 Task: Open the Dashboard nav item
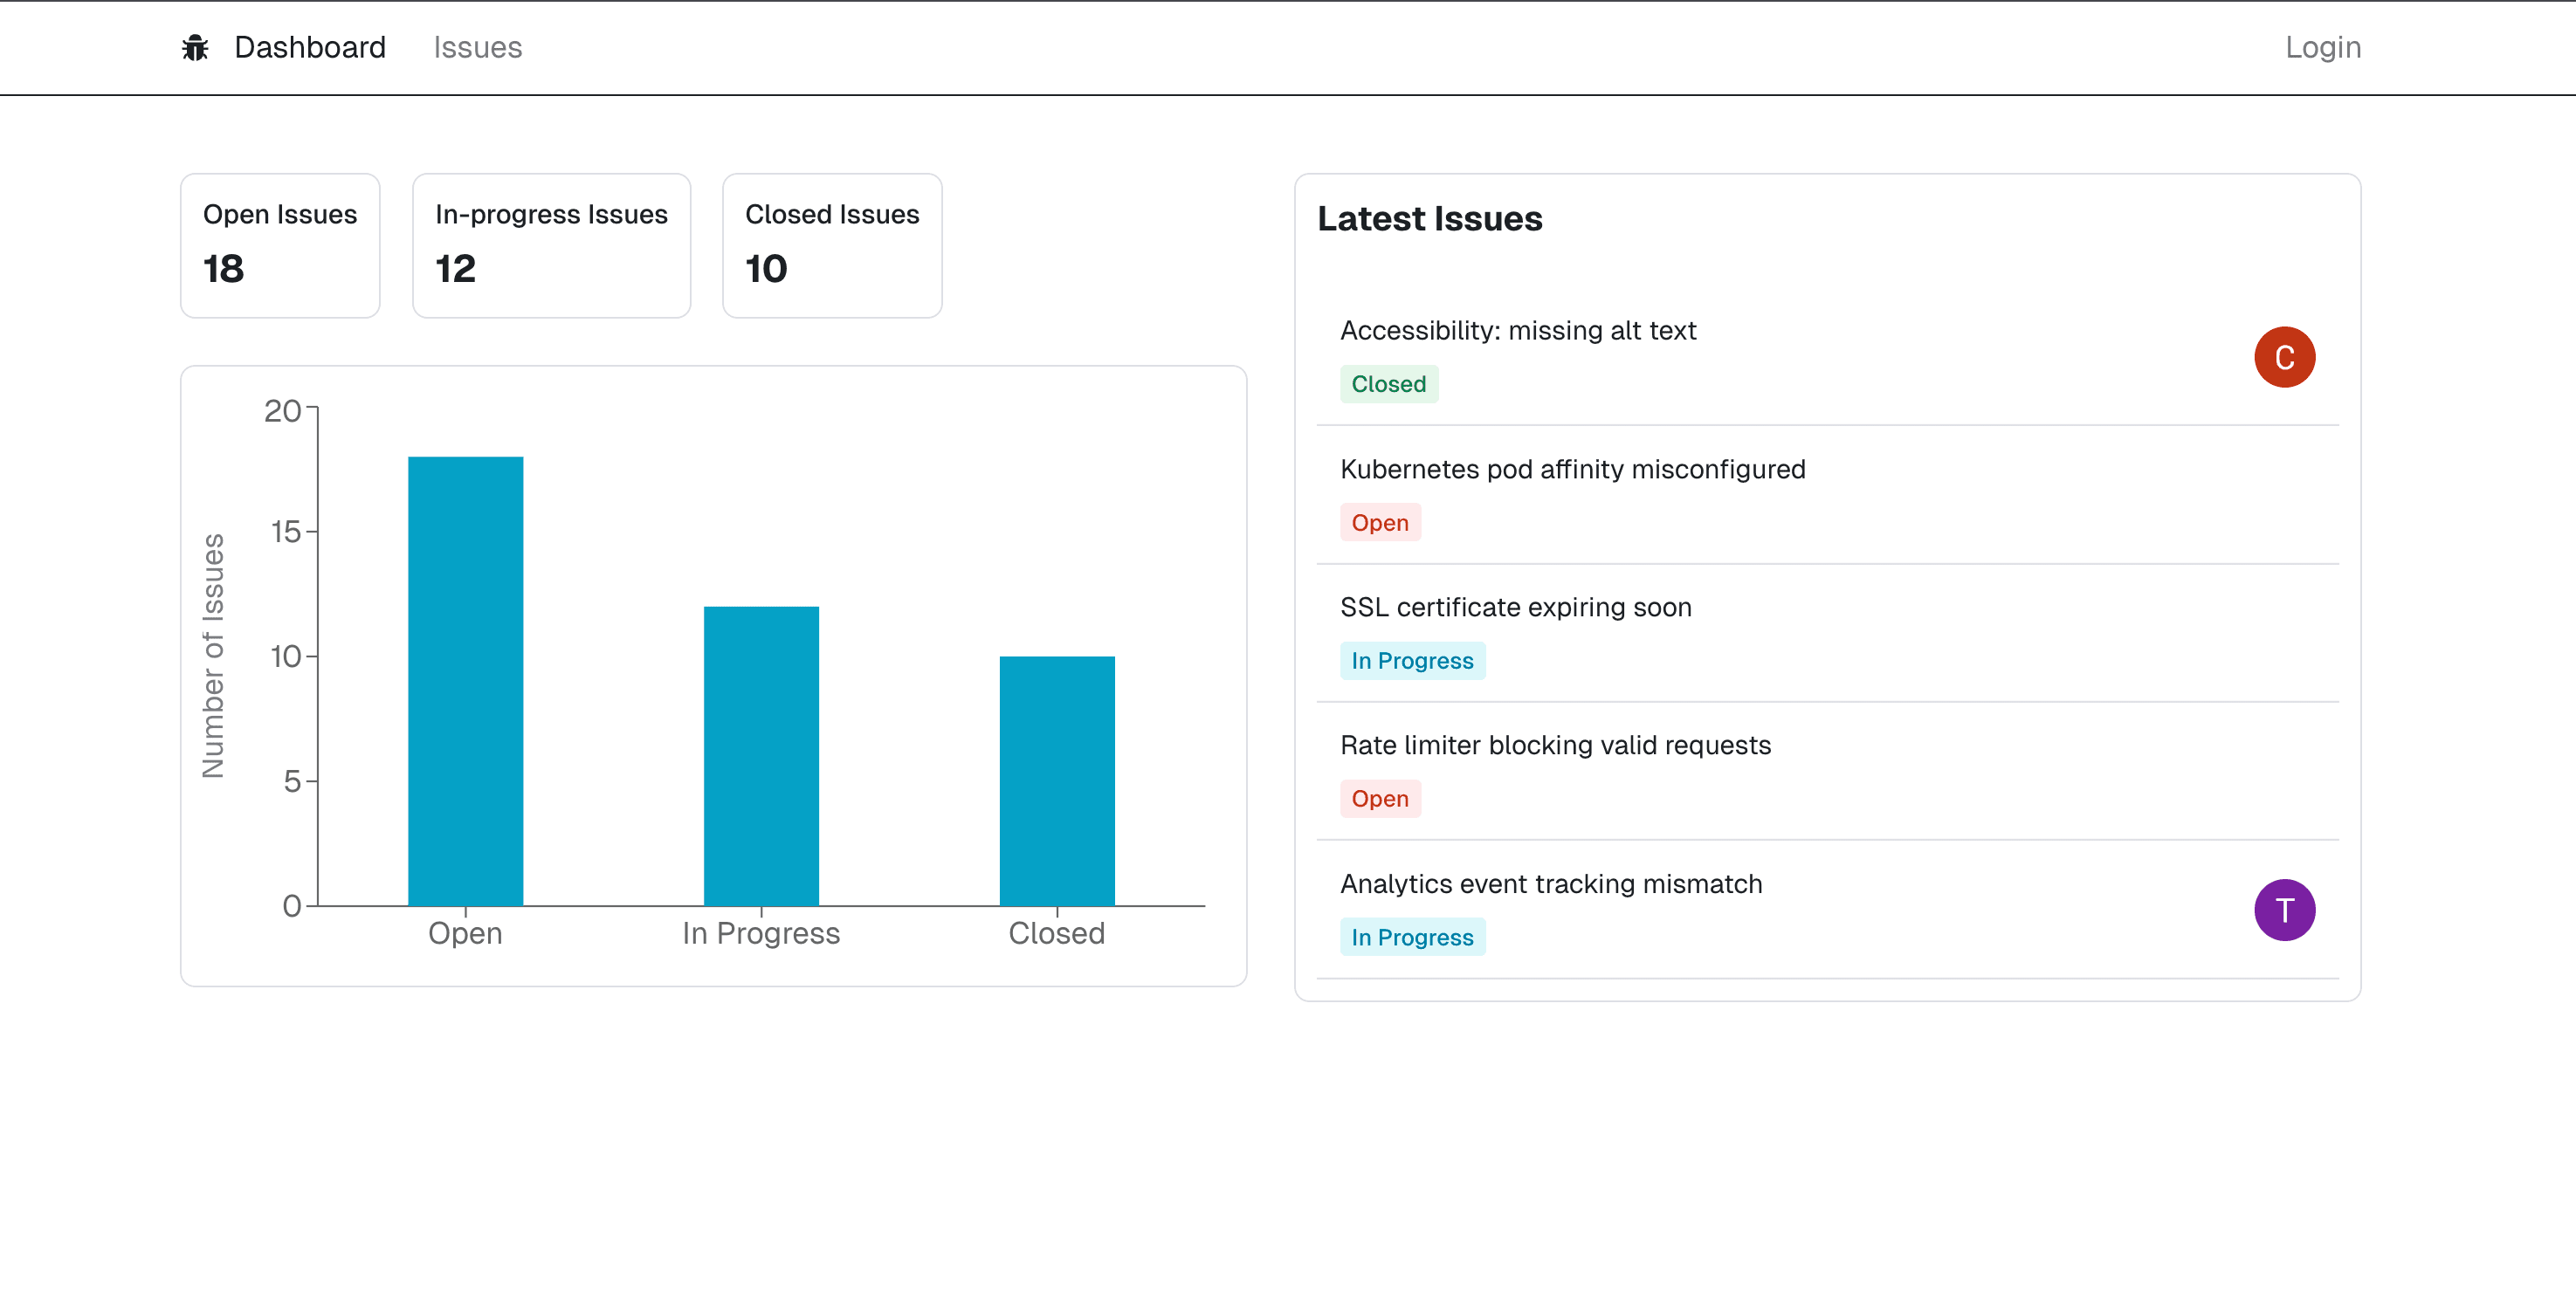click(309, 48)
